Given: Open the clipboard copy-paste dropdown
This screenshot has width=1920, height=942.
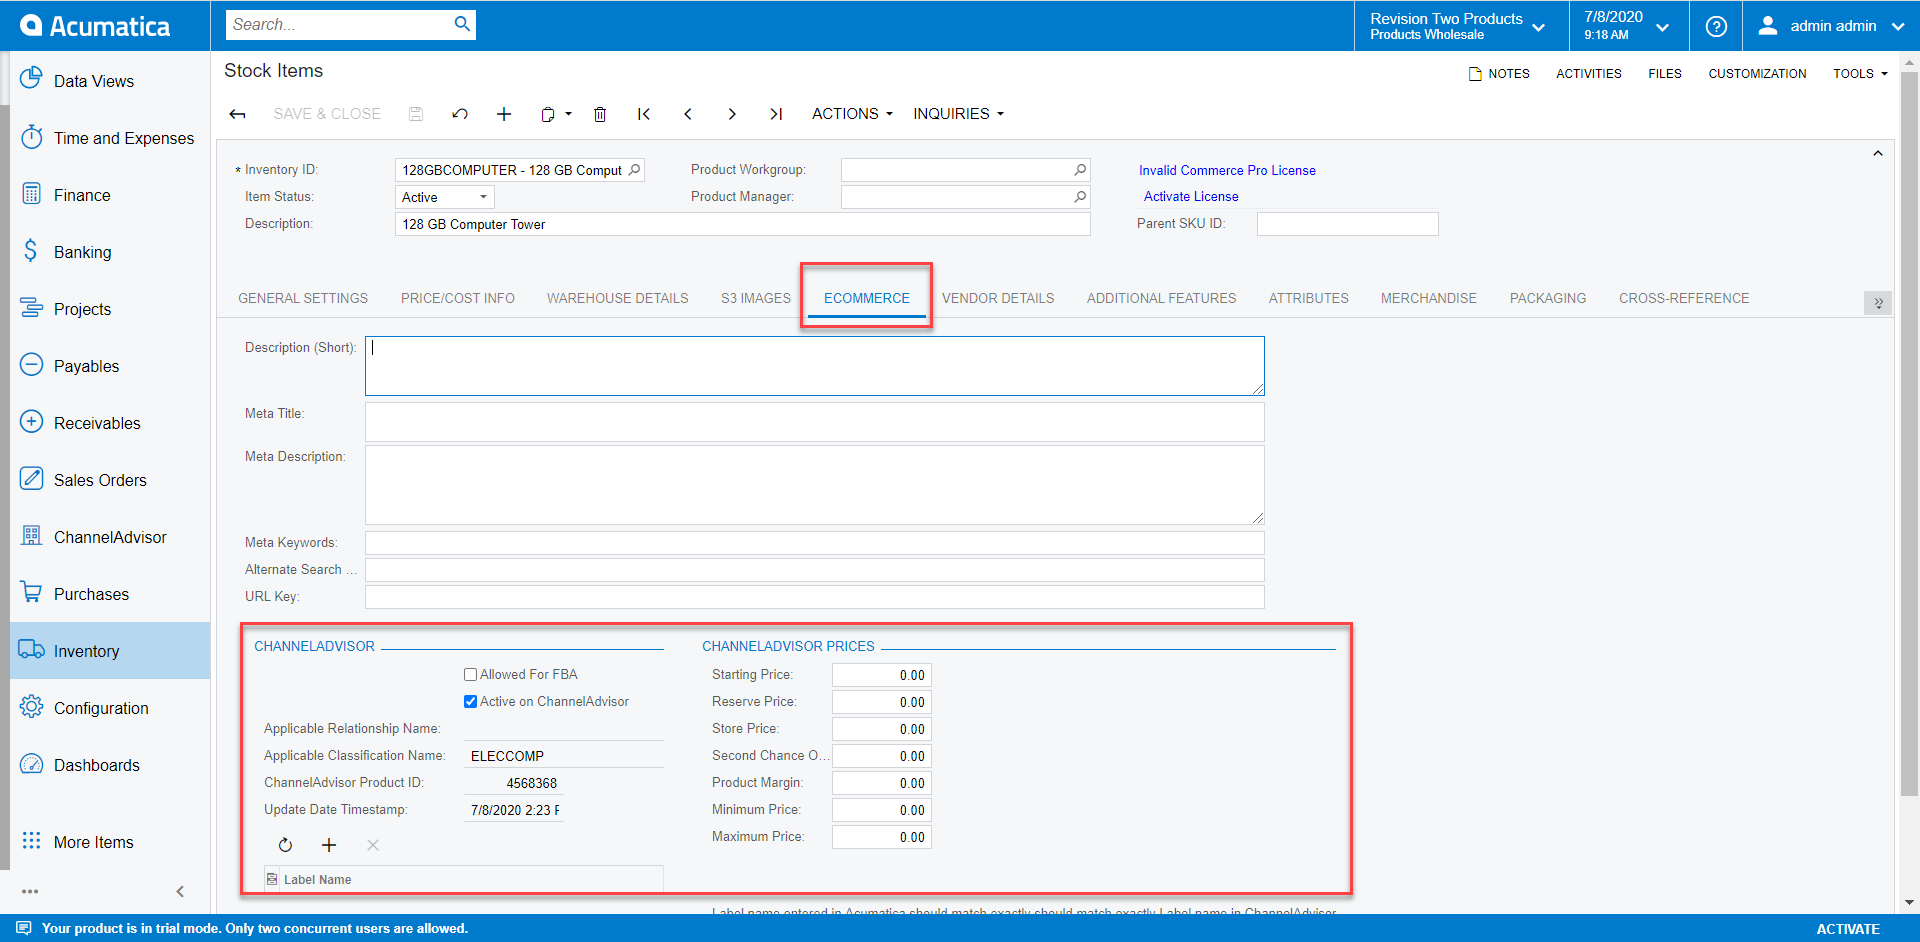Looking at the screenshot, I should point(556,114).
